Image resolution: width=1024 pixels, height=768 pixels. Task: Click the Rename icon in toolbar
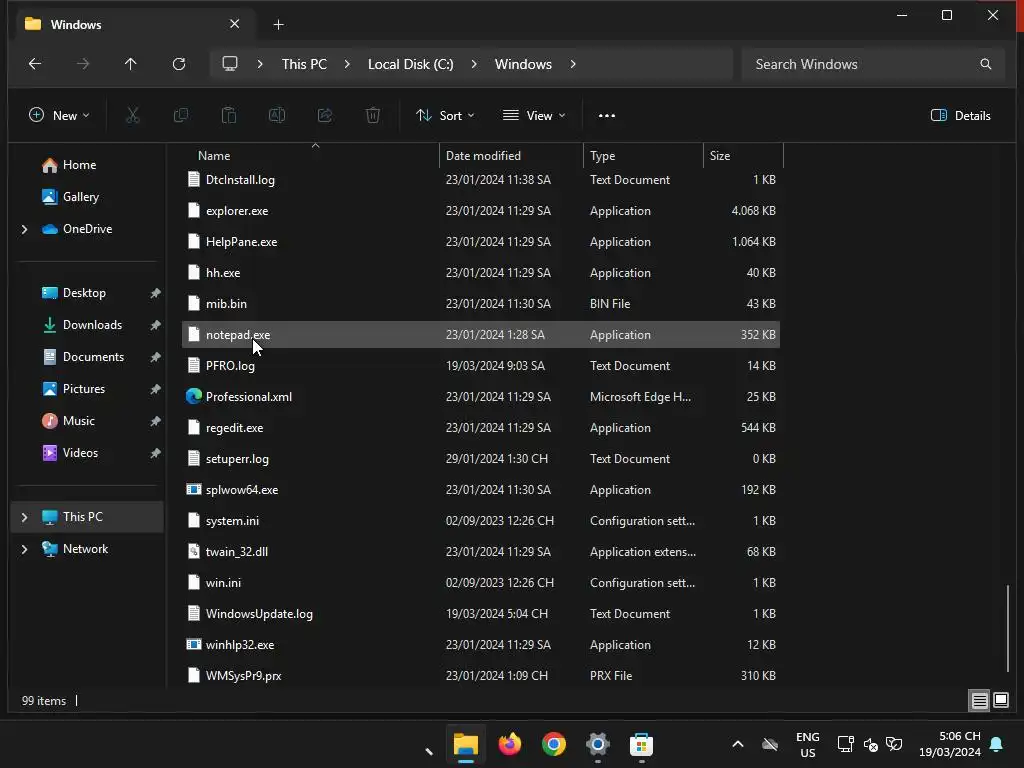[x=277, y=116]
